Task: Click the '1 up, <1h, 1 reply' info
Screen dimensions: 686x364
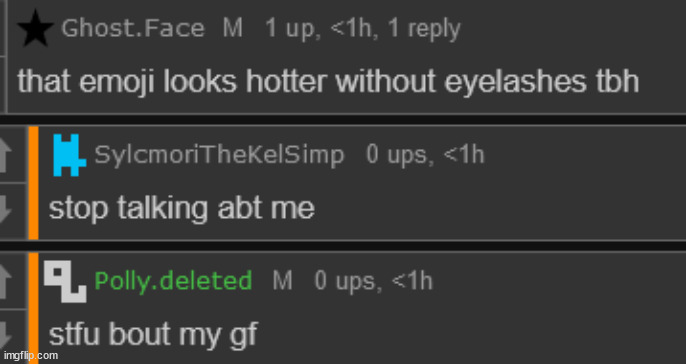Action: coord(363,30)
